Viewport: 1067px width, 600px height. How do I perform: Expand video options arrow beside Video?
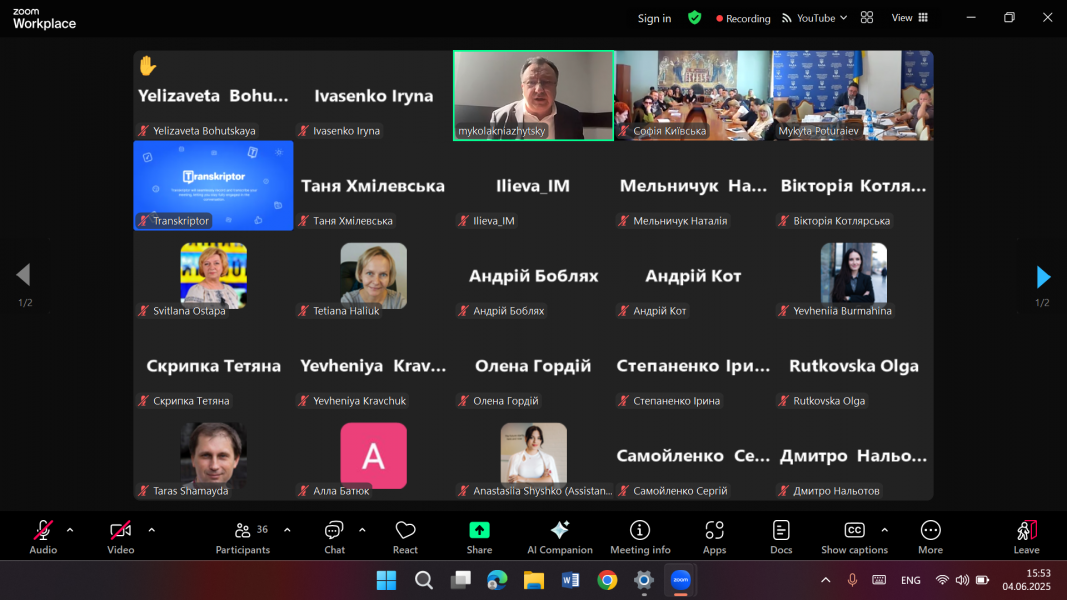(151, 530)
